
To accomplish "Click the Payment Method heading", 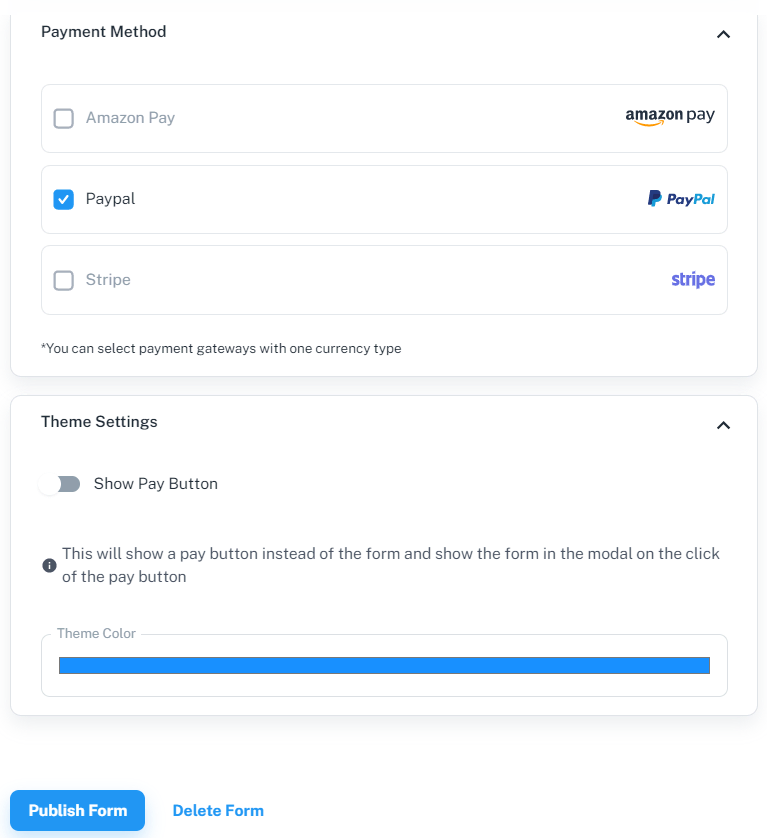I will [103, 32].
